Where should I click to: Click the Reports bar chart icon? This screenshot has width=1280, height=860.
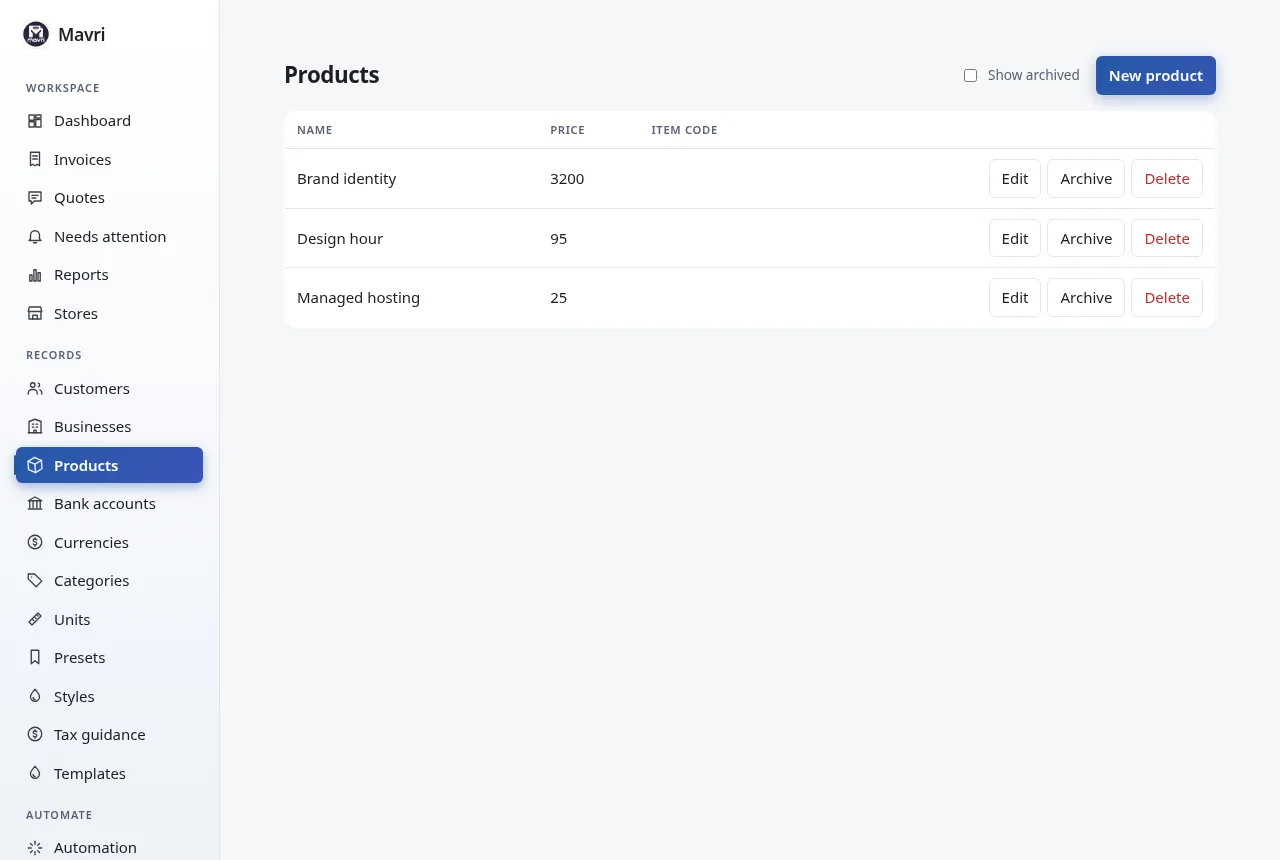click(x=35, y=275)
